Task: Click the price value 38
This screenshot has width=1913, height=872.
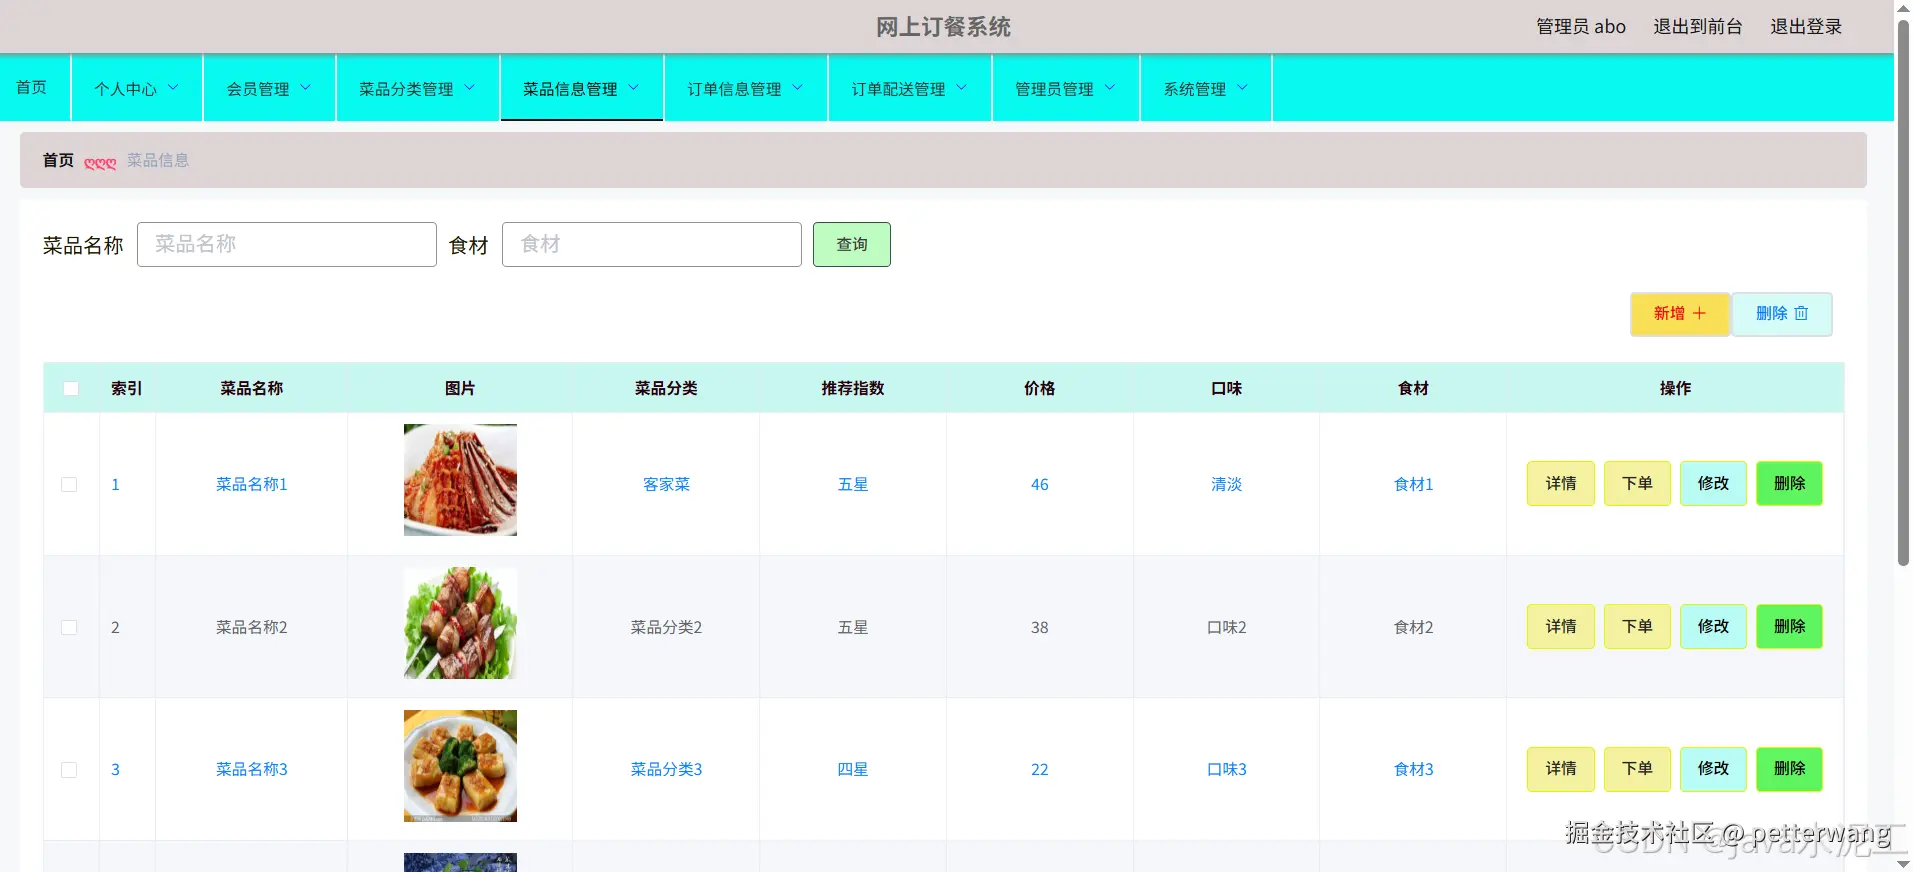Action: click(1040, 627)
